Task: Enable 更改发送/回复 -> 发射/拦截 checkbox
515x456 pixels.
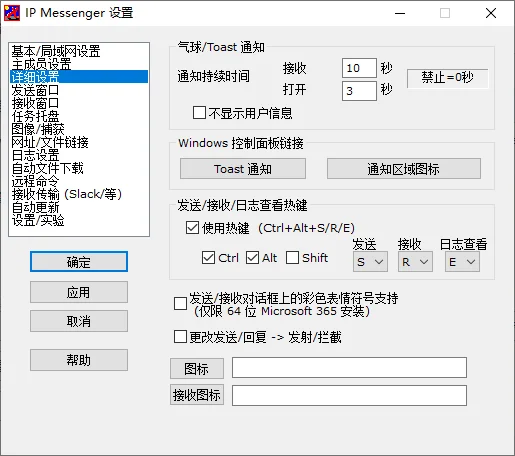Action: (x=180, y=337)
